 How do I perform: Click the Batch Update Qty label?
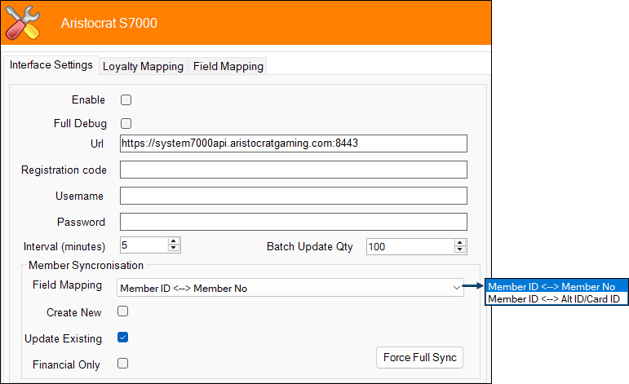pos(310,246)
